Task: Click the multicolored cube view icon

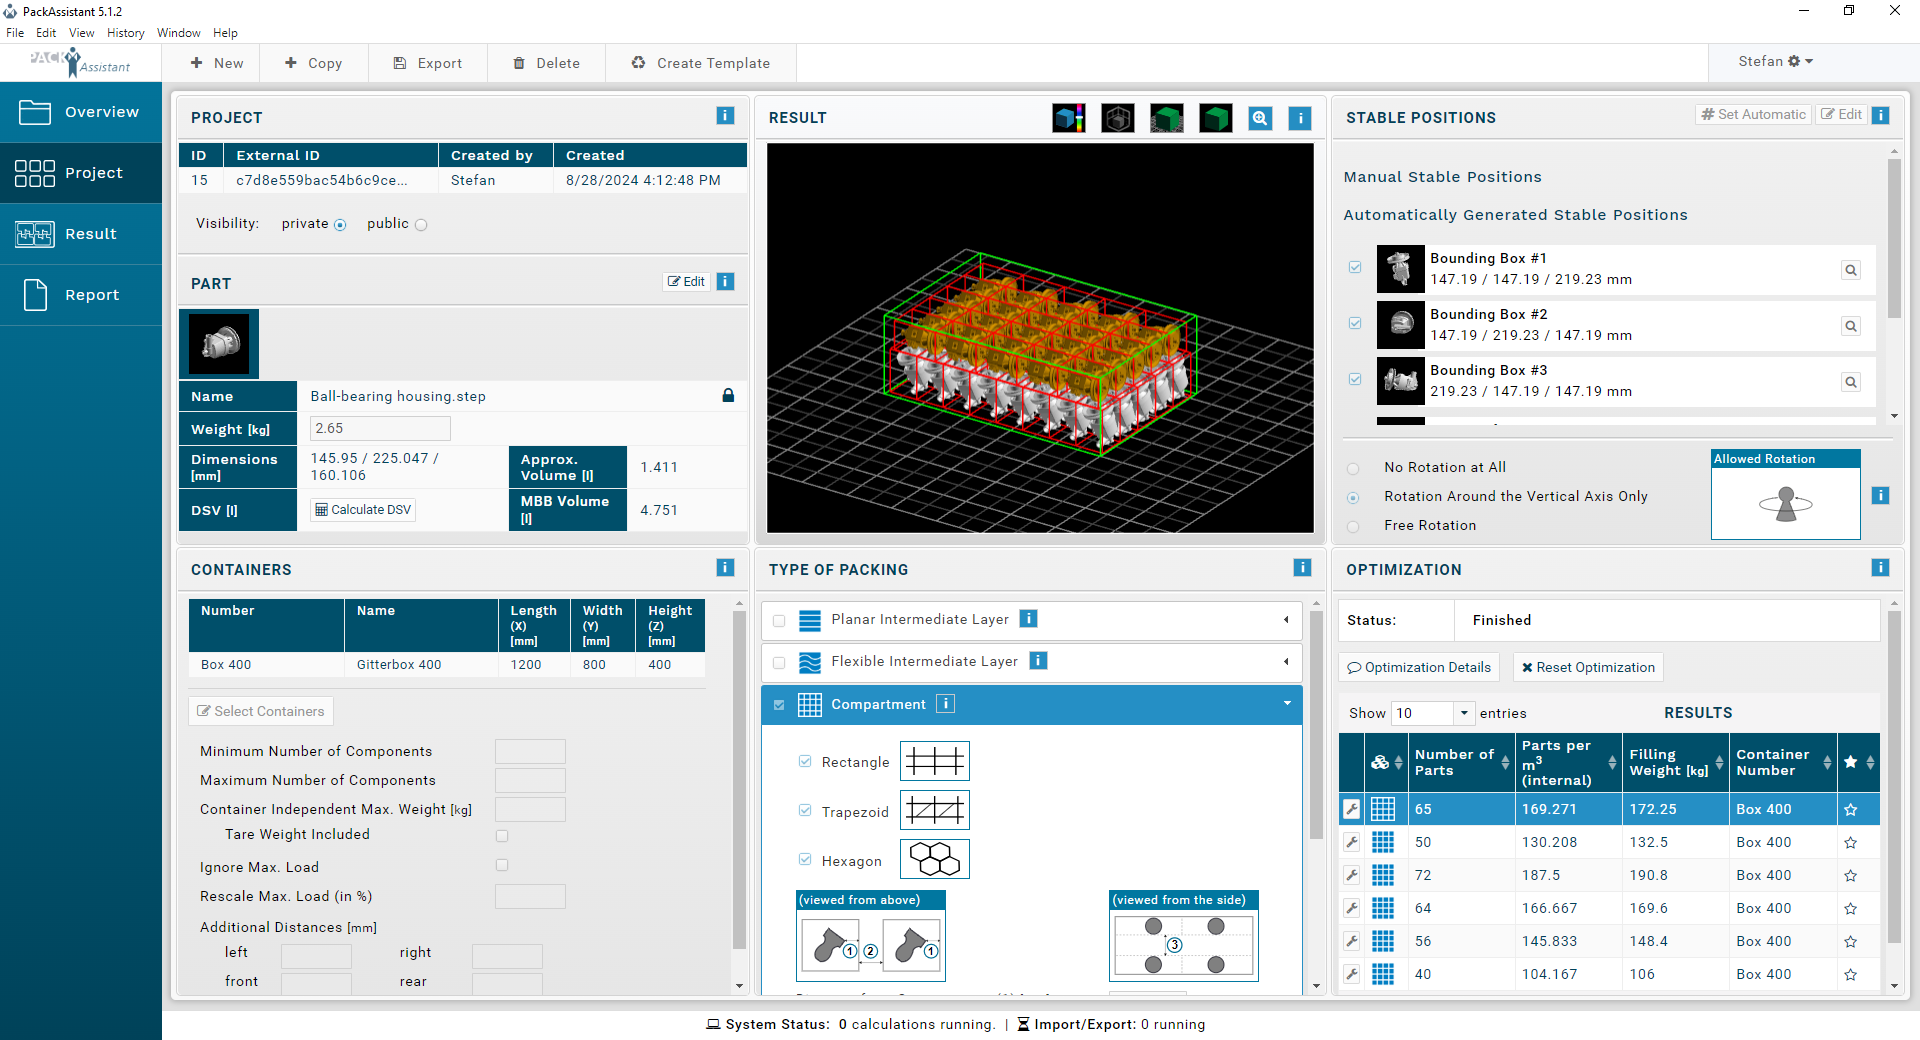Action: (x=1068, y=118)
